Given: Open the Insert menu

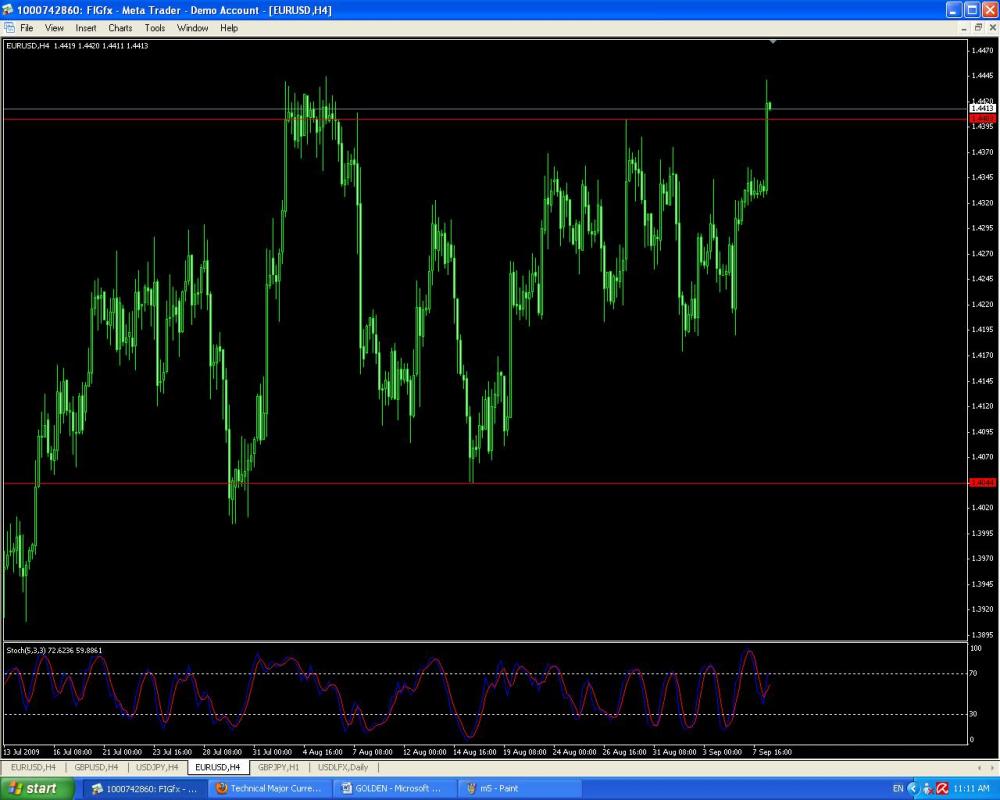Looking at the screenshot, I should 85,28.
